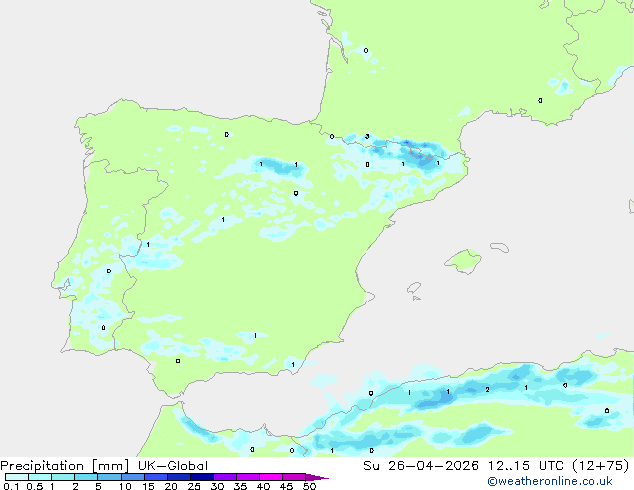Click the 15 to 20 mm legend swatch

[156, 477]
